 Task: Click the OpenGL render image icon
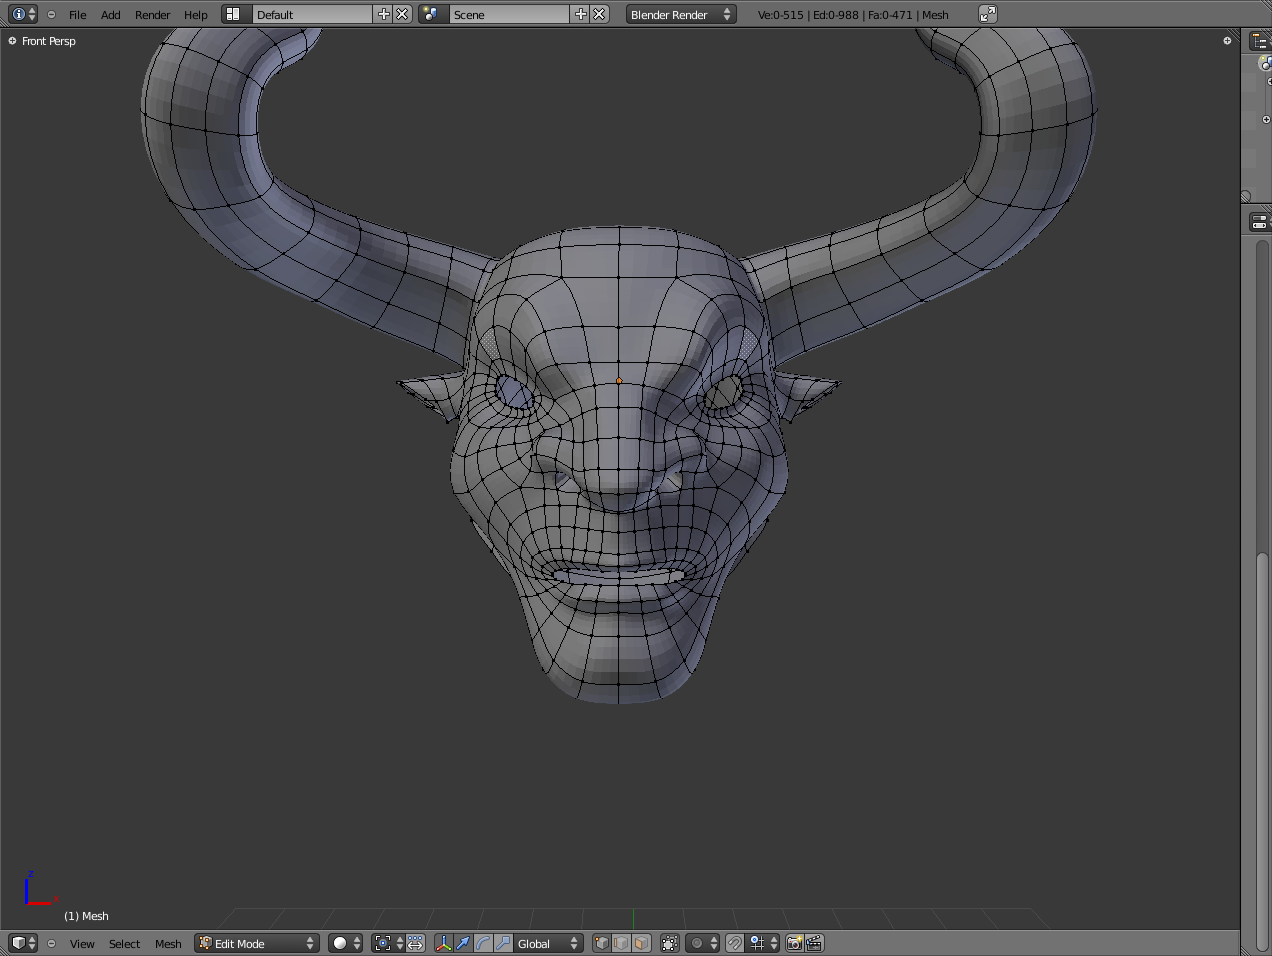(794, 943)
